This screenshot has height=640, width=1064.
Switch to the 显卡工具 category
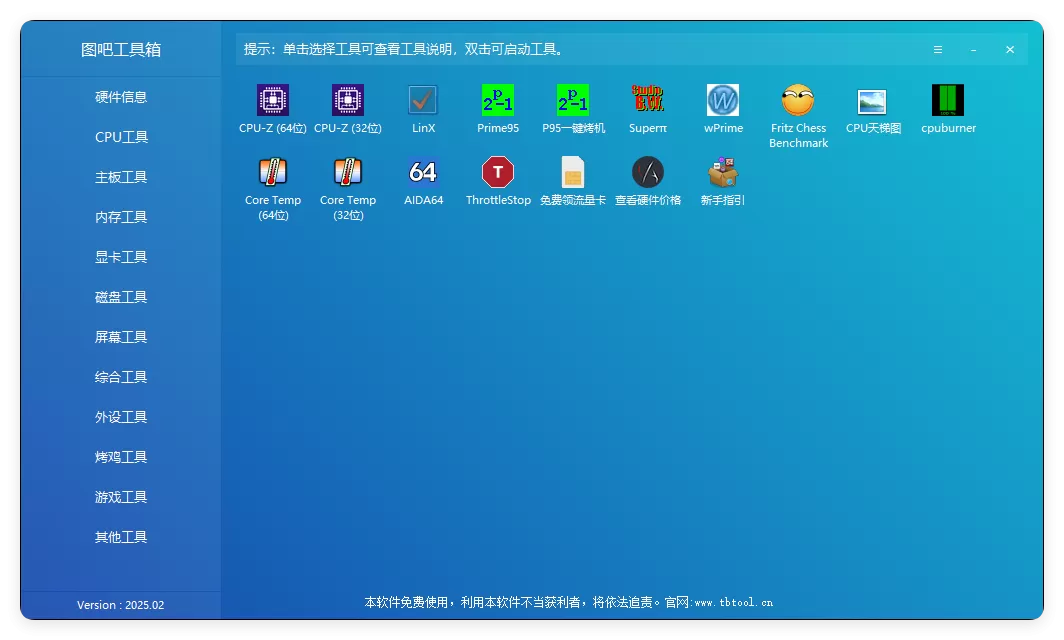pos(120,256)
